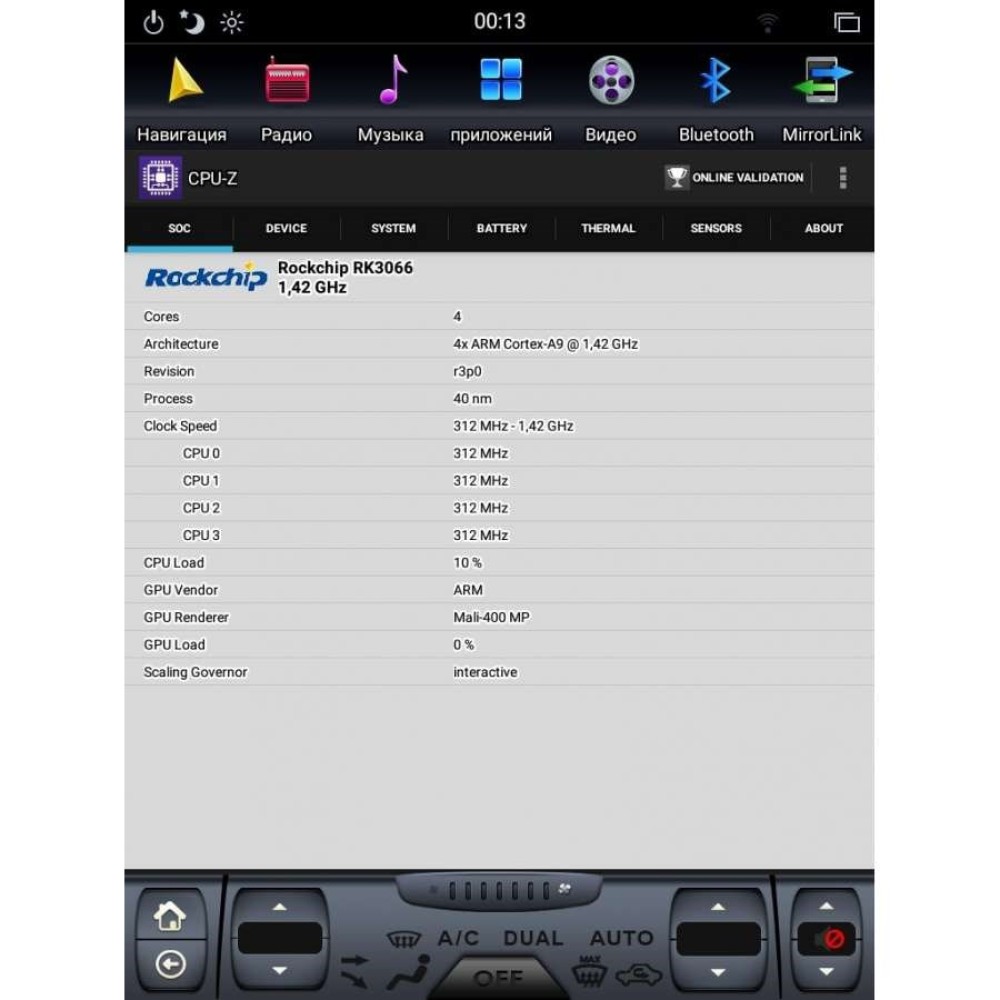The width and height of the screenshot is (1000, 1000).
Task: Open the MirrorLink app
Action: coord(821,99)
